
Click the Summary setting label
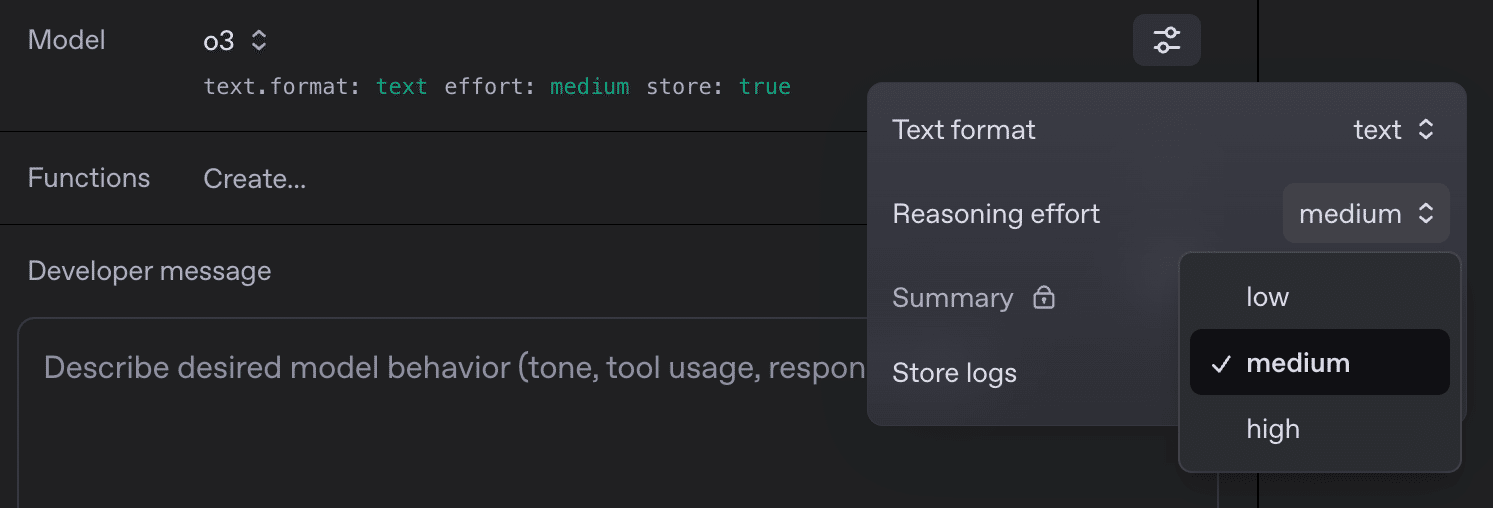click(952, 298)
